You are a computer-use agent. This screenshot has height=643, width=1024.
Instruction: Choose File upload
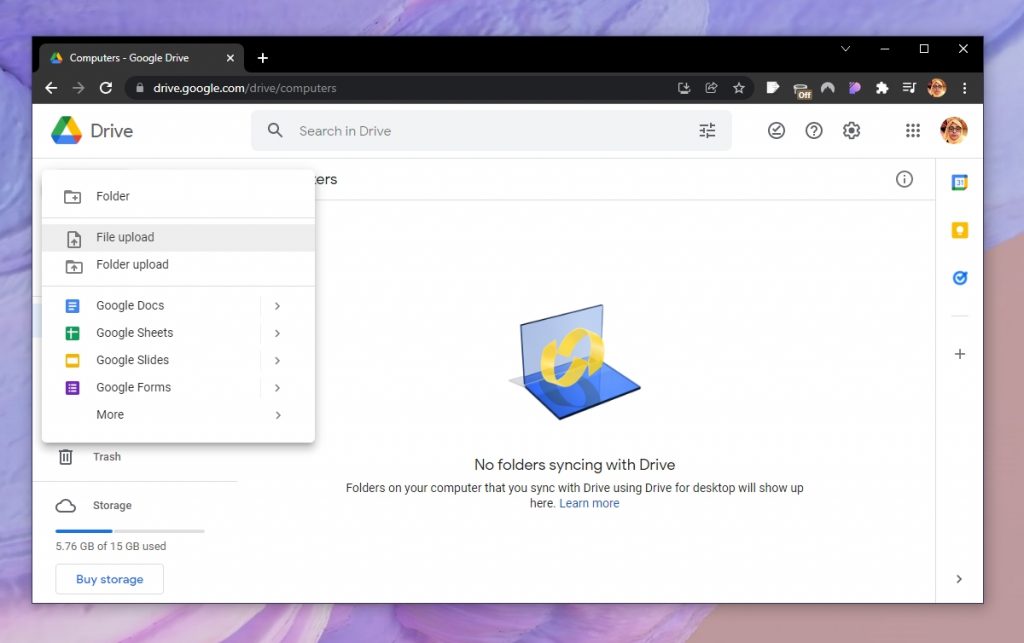click(178, 238)
